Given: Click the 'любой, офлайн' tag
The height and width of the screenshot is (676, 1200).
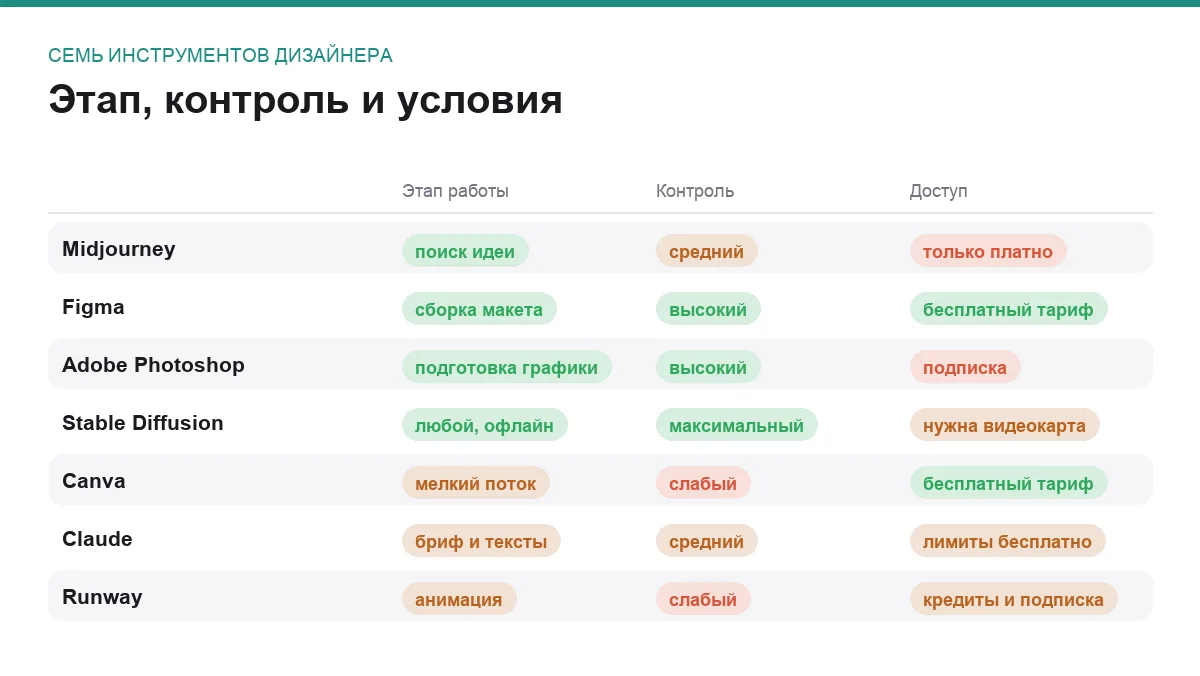Looking at the screenshot, I should [x=485, y=425].
